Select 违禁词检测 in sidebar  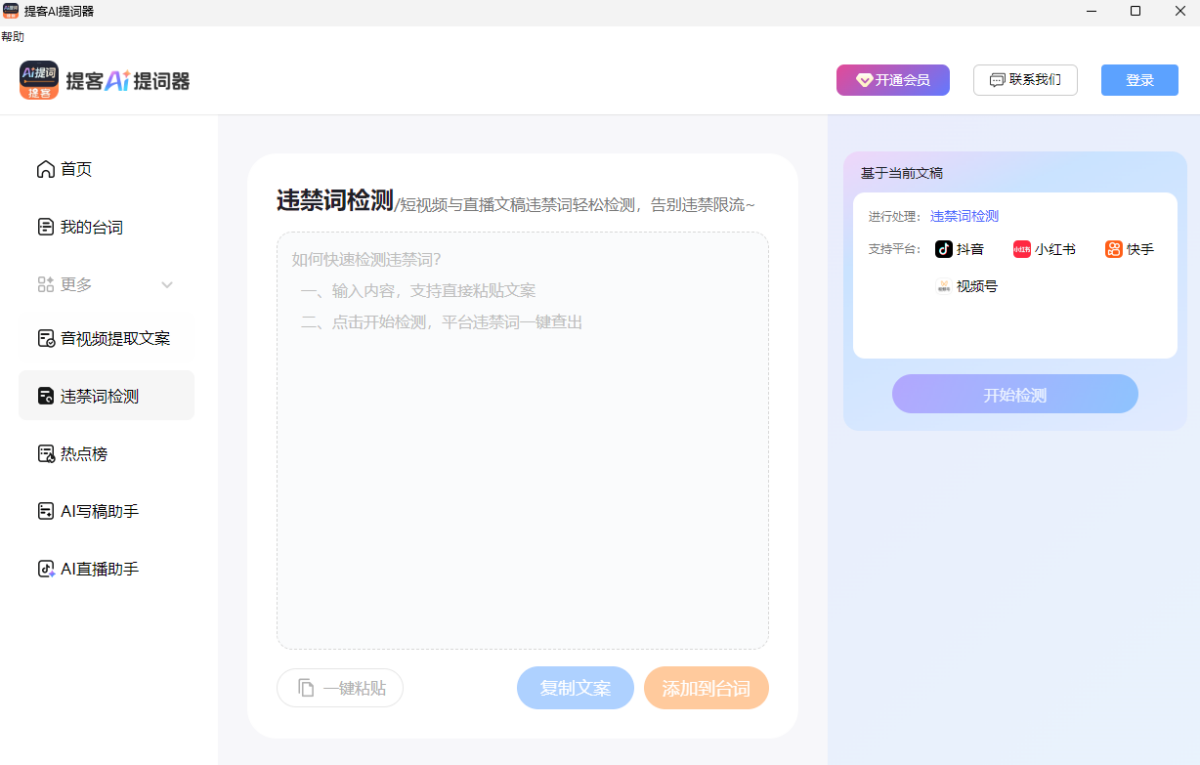tap(107, 396)
